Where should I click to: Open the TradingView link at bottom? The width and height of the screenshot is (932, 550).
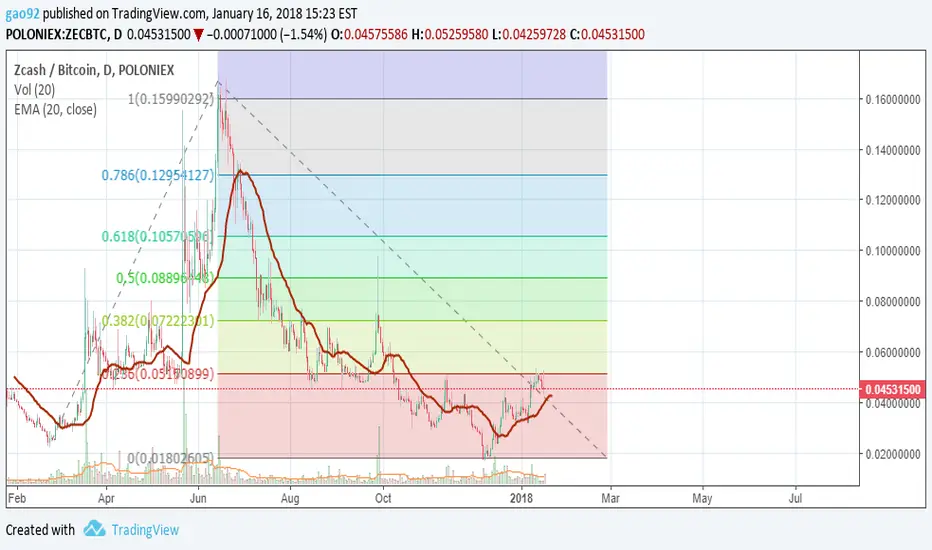[x=145, y=529]
